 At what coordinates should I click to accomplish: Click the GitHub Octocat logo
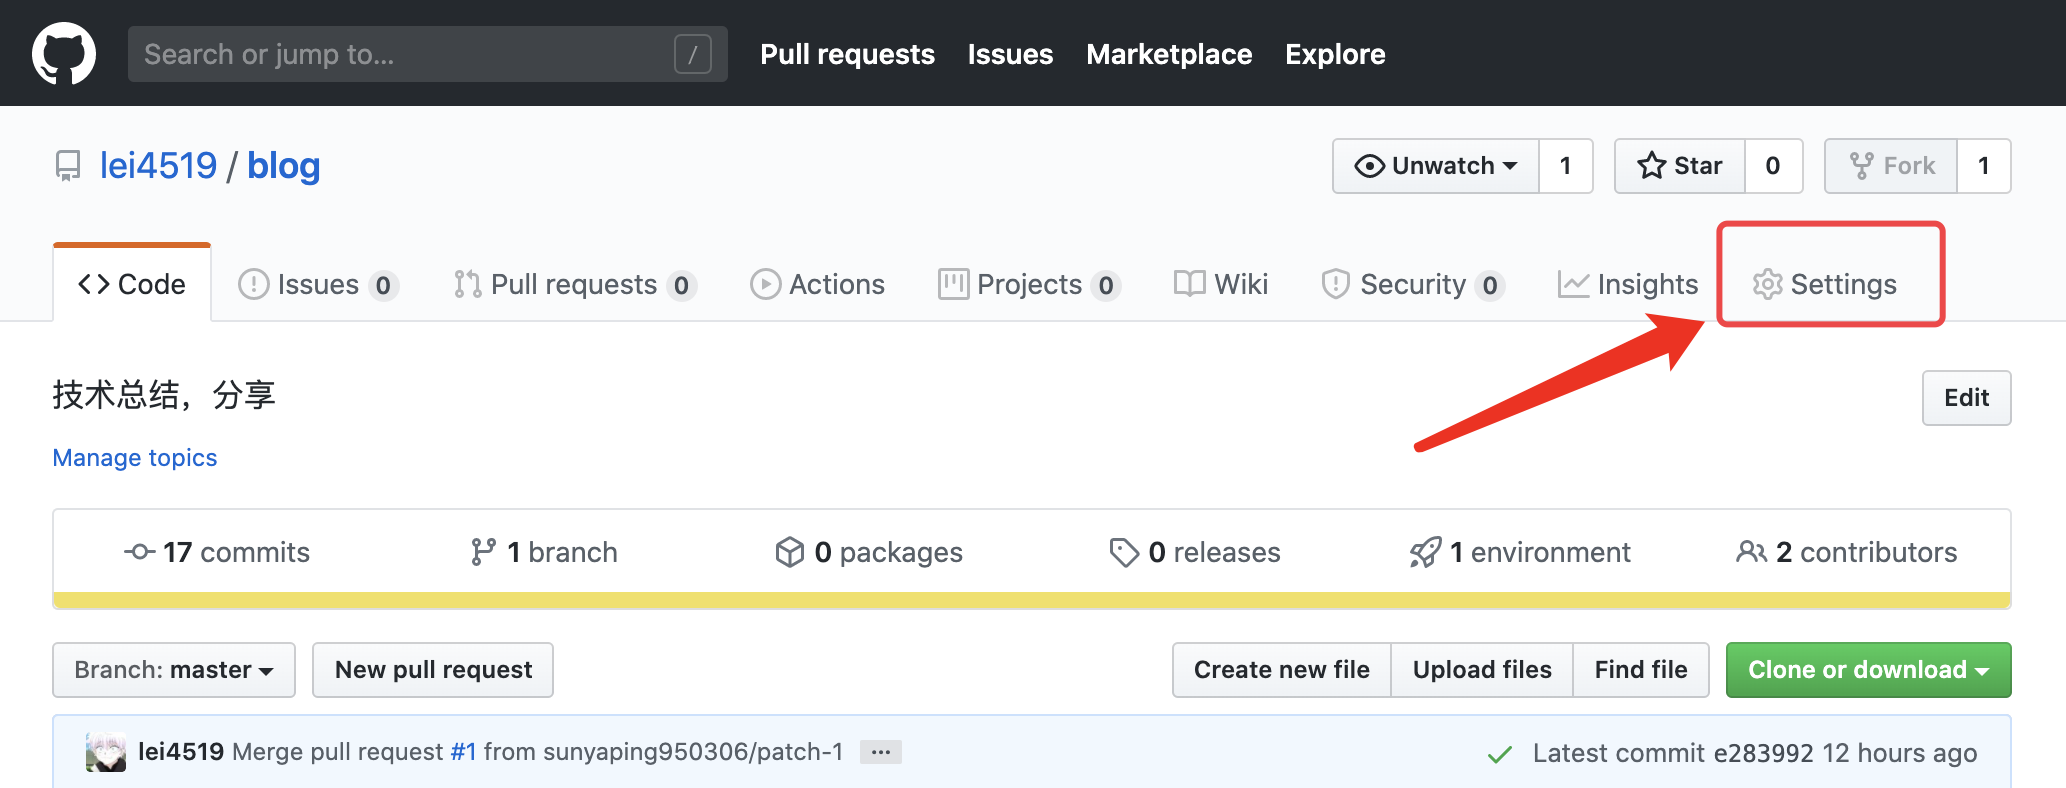click(64, 54)
